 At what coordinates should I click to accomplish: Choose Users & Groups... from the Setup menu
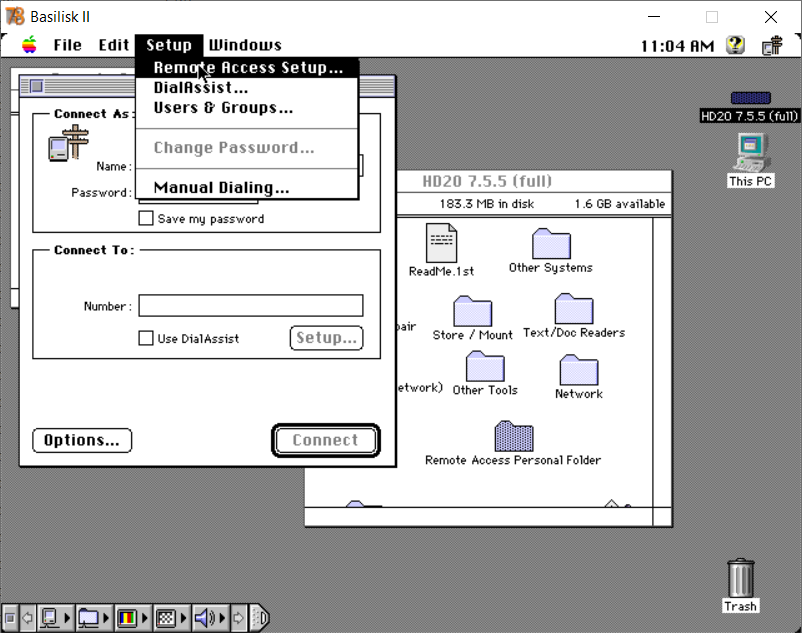pyautogui.click(x=247, y=108)
